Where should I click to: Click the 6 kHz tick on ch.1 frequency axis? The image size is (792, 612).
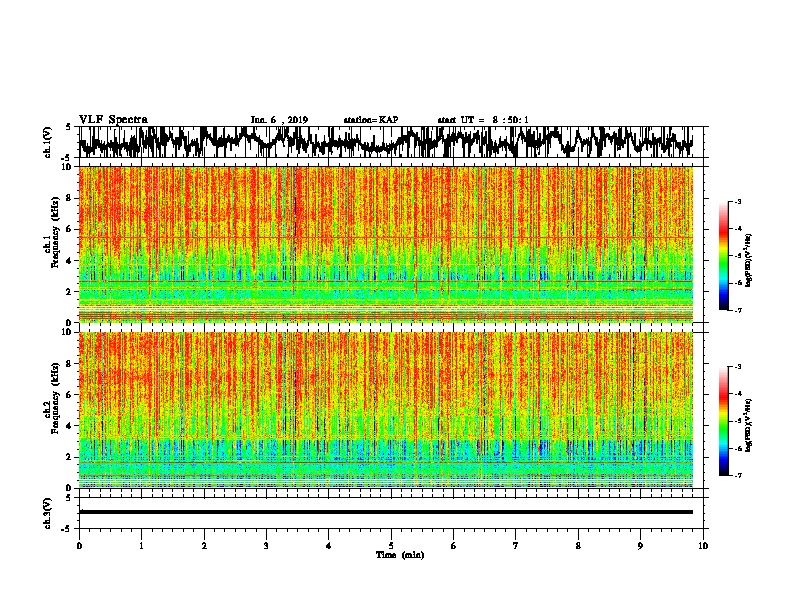pos(69,229)
